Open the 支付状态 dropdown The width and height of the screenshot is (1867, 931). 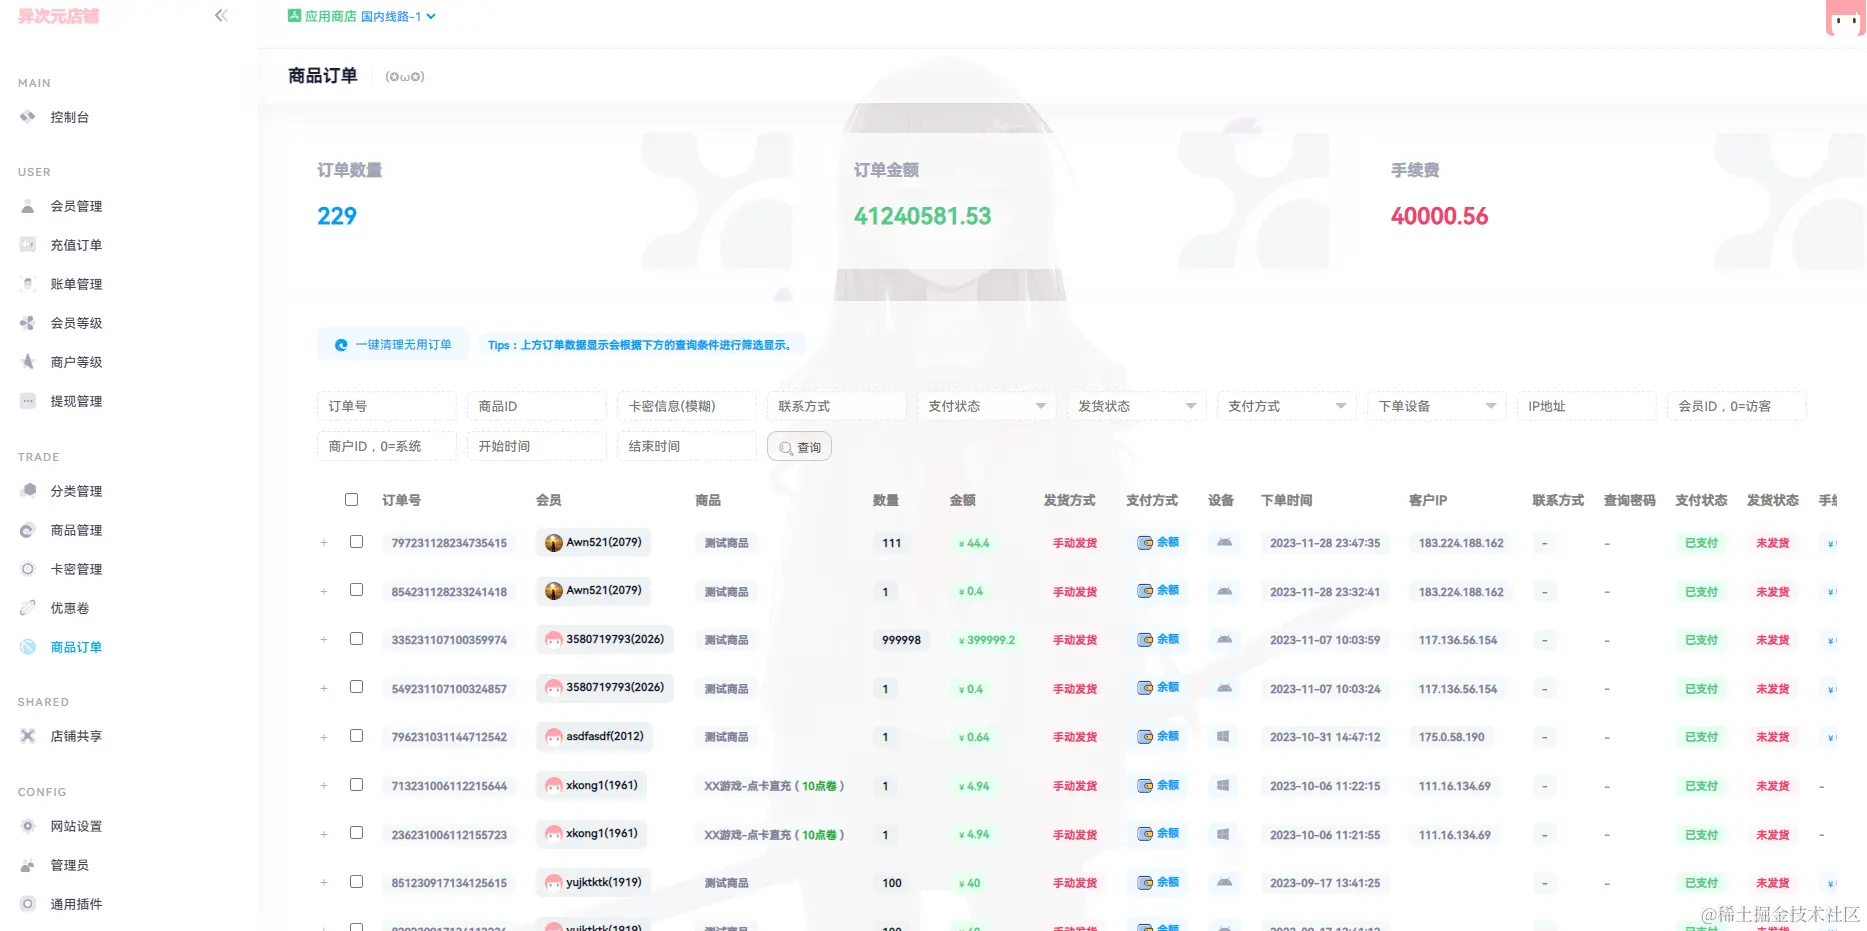point(985,406)
